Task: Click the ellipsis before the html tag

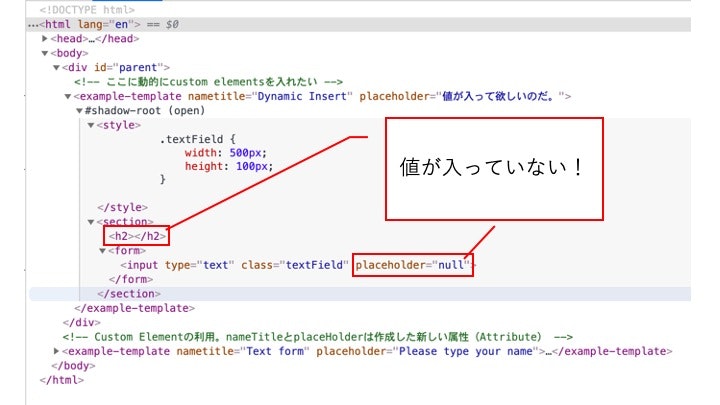Action: [33, 25]
